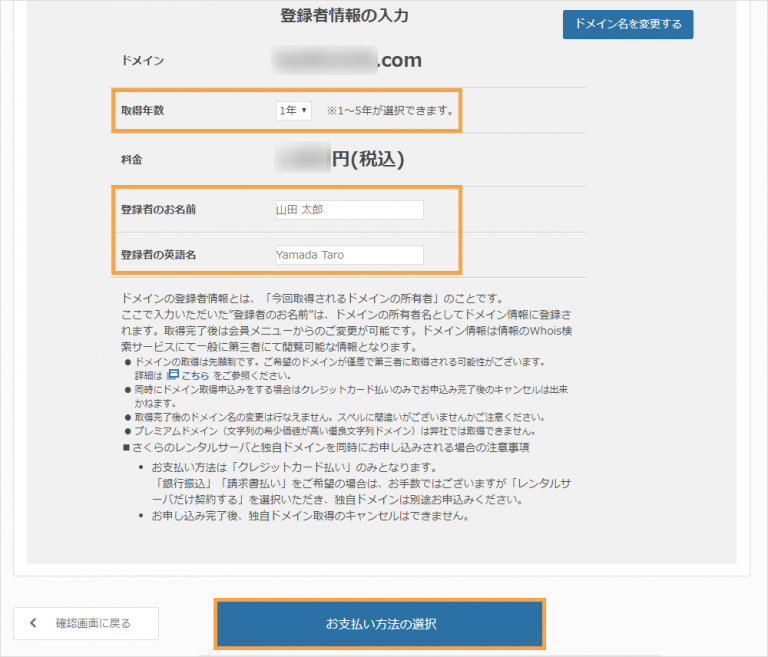Open the こちら details link

click(x=195, y=374)
